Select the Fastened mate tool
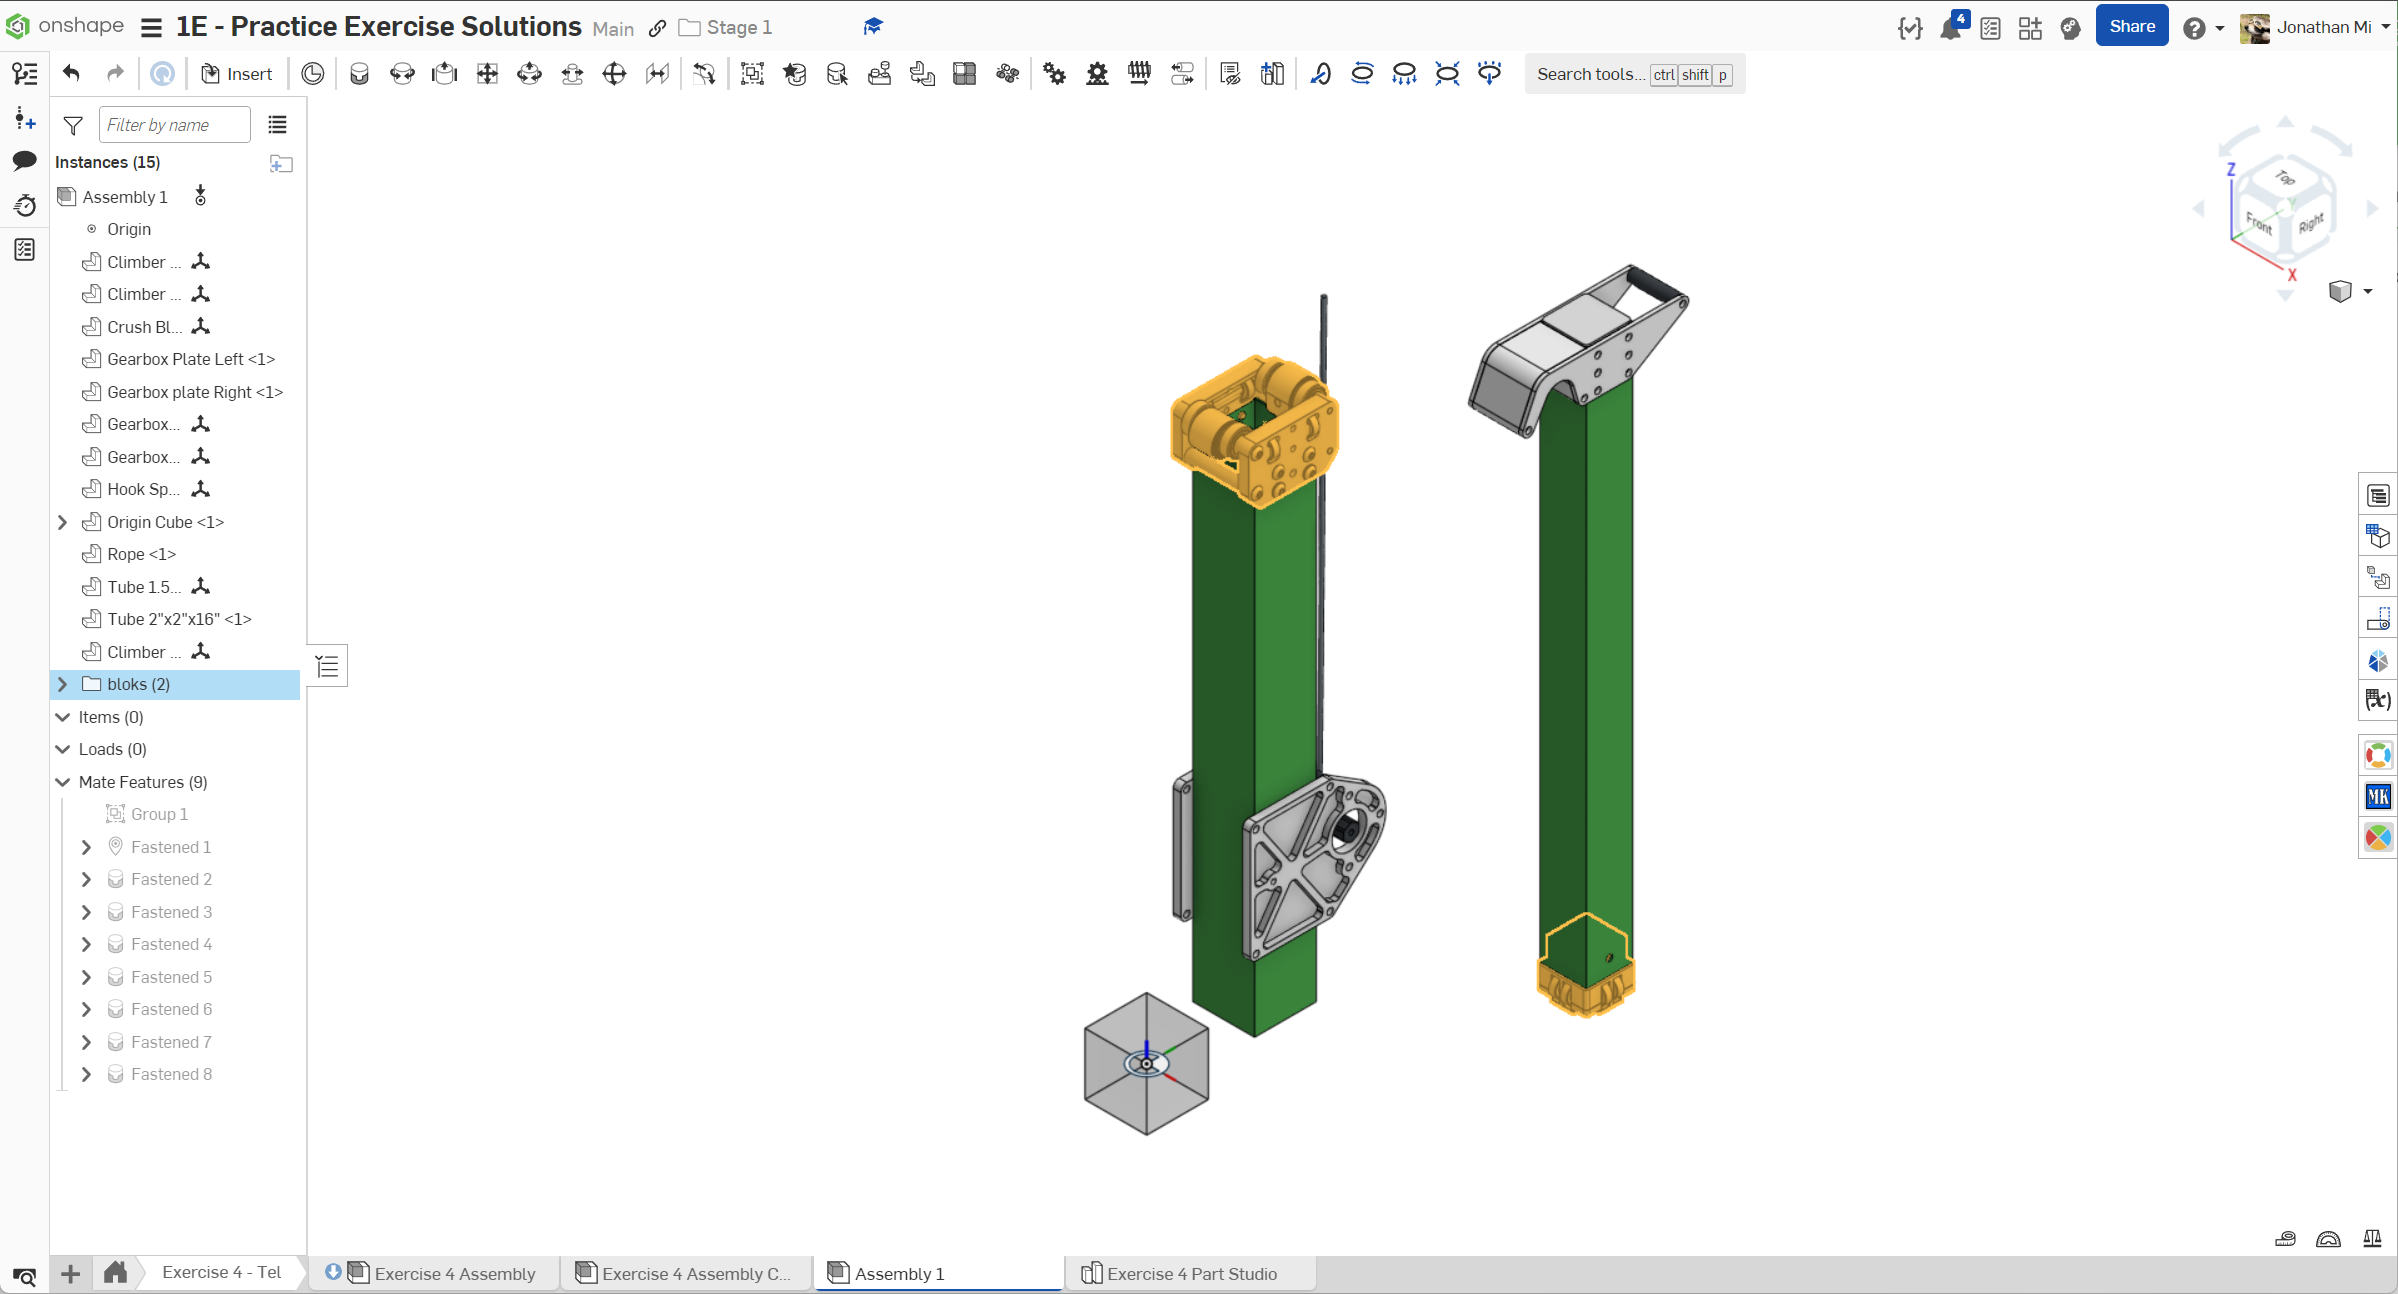Screen dimensions: 2398x1294 point(359,74)
